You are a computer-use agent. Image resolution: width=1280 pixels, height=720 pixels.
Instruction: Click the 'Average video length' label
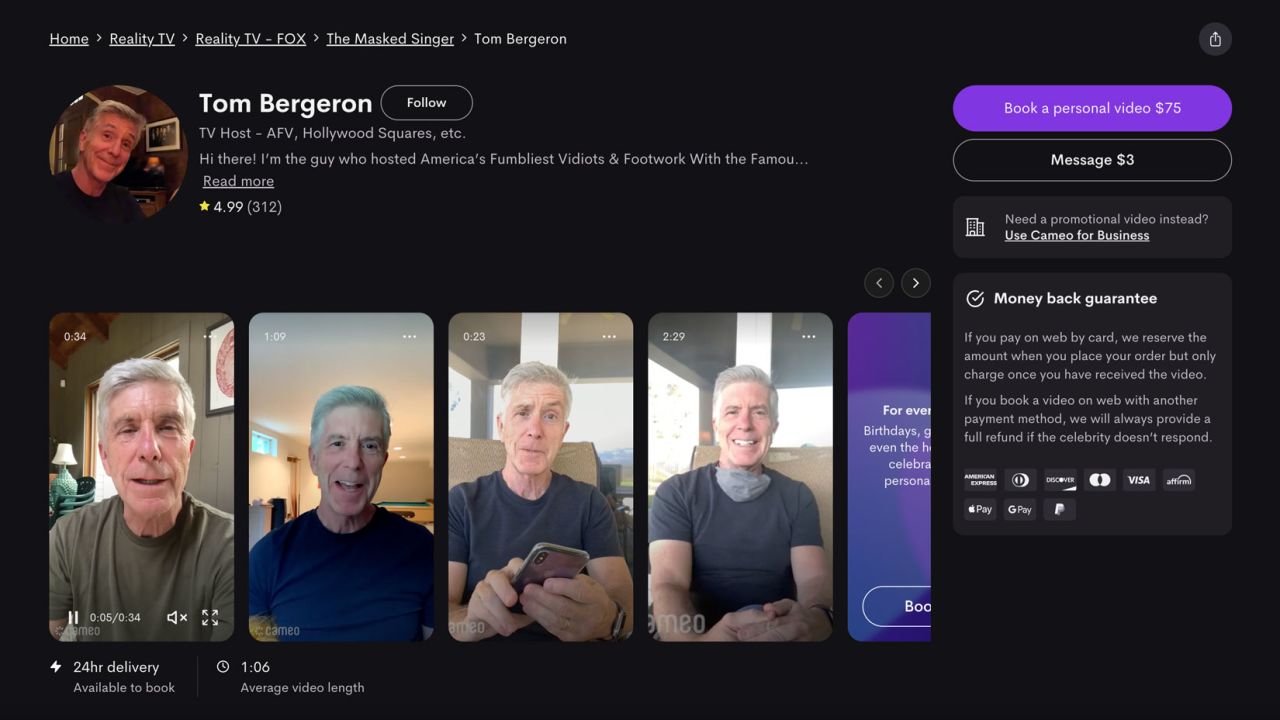[x=302, y=688]
